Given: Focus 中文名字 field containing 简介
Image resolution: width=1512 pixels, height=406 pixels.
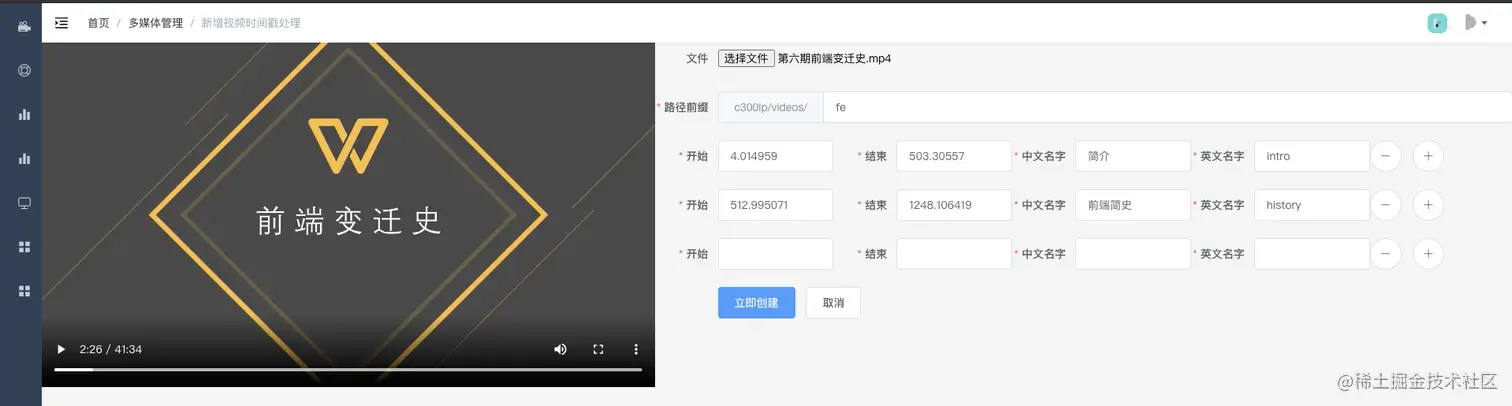Looking at the screenshot, I should tap(1133, 156).
